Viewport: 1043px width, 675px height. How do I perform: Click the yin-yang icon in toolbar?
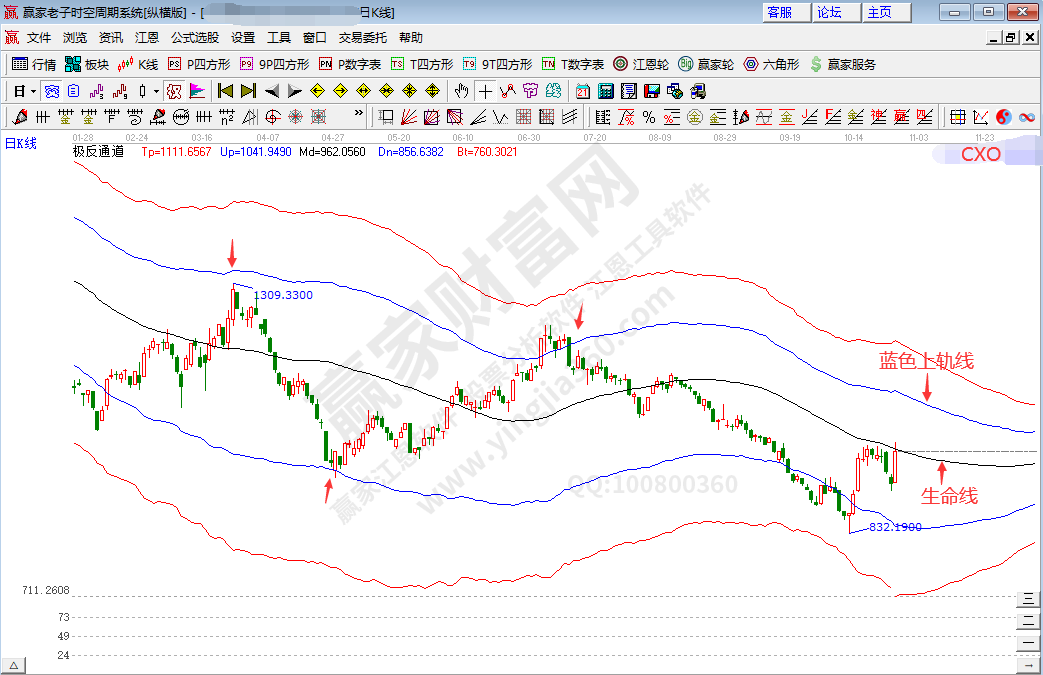1004,117
